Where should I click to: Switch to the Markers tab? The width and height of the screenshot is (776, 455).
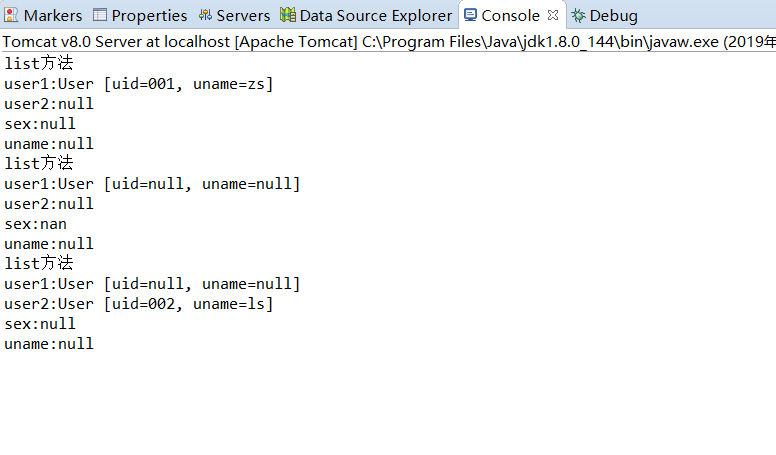coord(43,15)
